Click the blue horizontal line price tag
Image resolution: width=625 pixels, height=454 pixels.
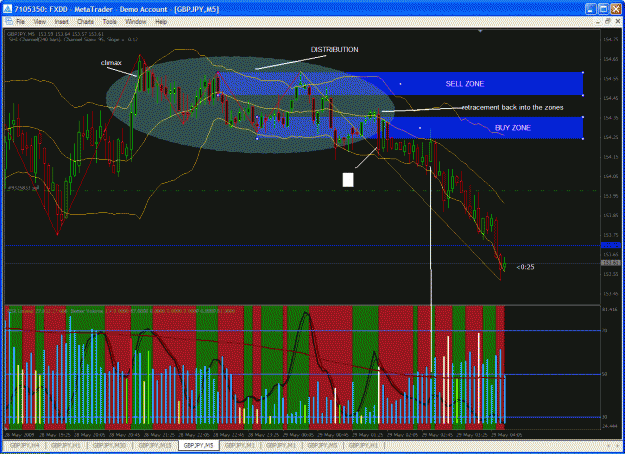pyautogui.click(x=610, y=245)
